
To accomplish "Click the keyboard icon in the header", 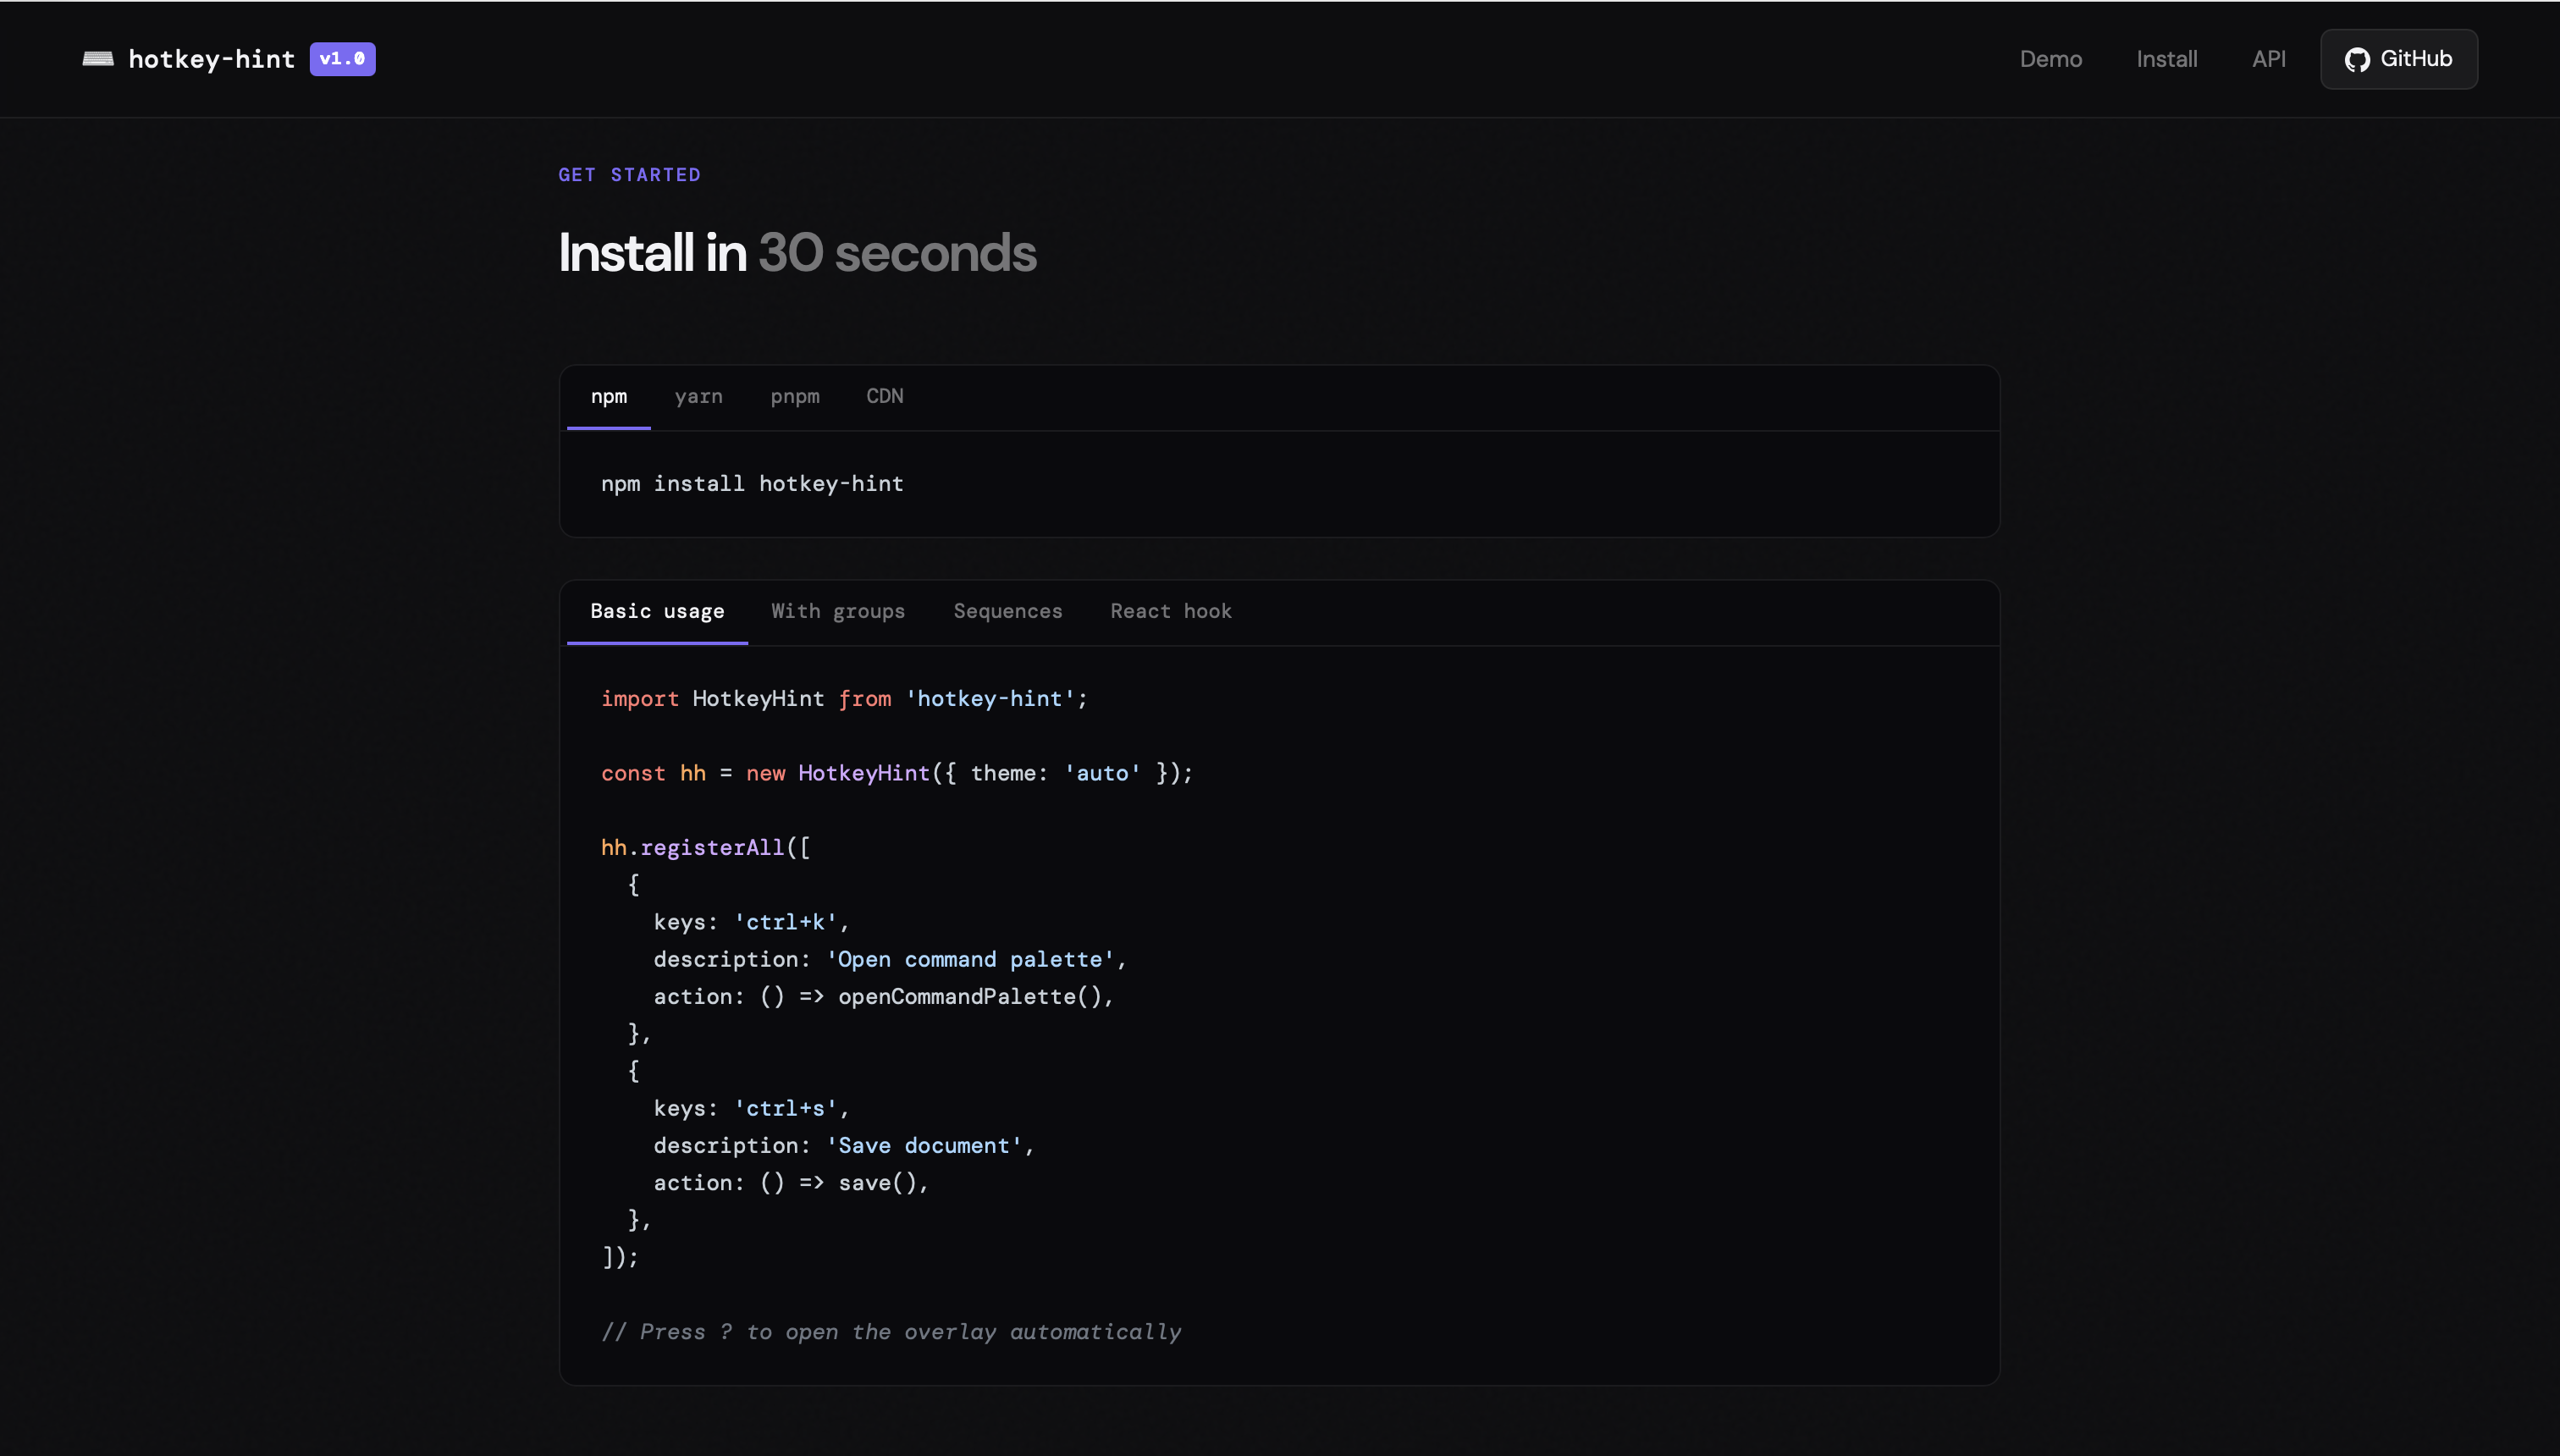I will click(x=98, y=59).
